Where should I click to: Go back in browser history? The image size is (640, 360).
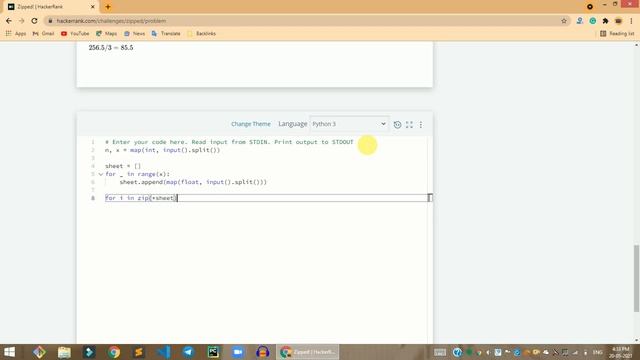point(9,21)
